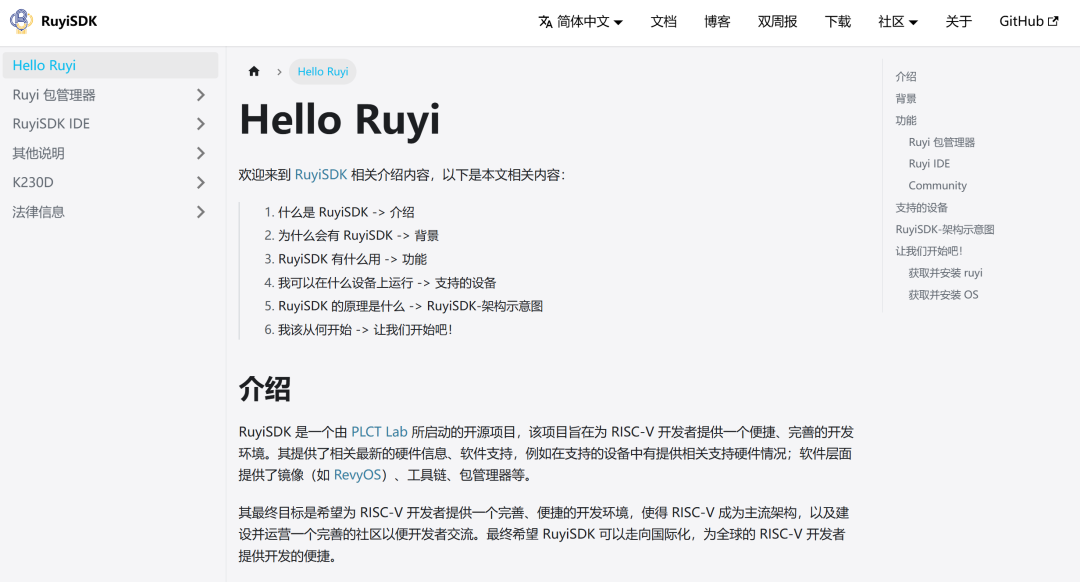Jump to 获取并安装 ruyi in table of contents
Screen dimensions: 1080x582
946,273
